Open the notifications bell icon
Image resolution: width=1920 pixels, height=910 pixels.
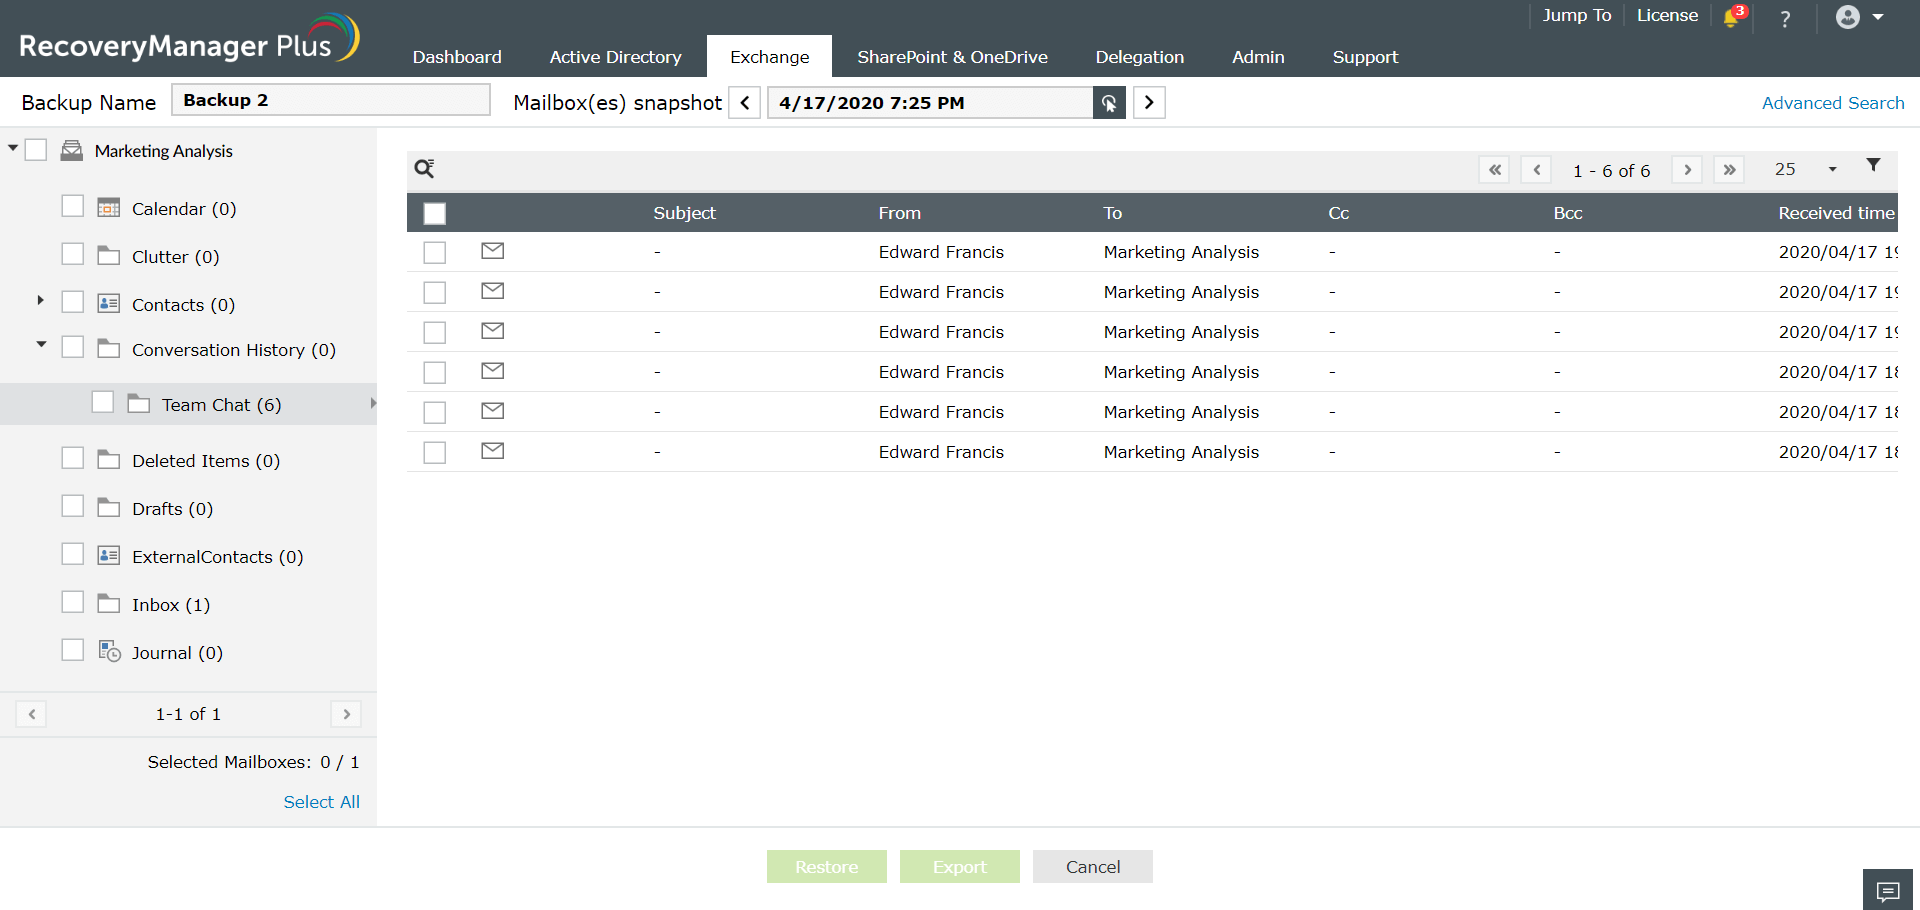(x=1733, y=17)
